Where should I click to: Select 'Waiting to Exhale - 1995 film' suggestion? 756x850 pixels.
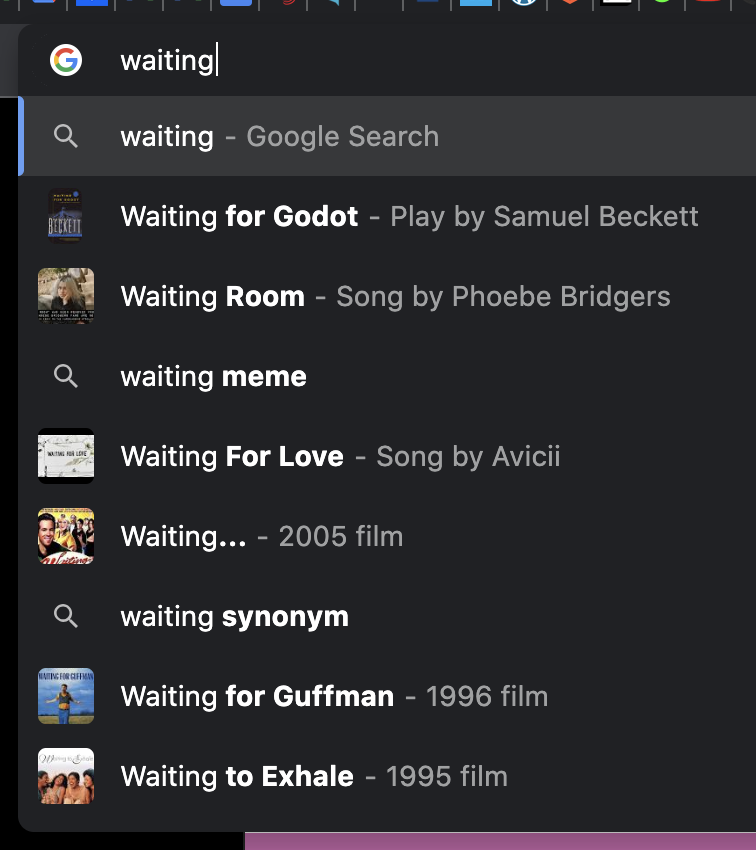[314, 777]
